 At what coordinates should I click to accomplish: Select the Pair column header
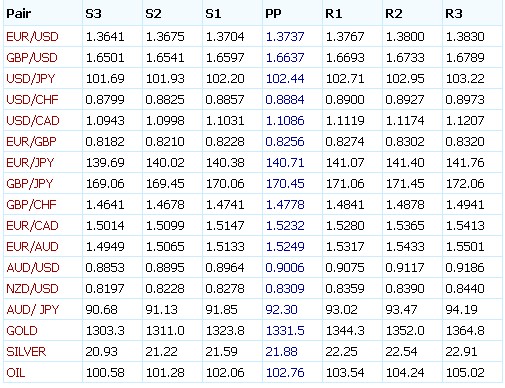[x=19, y=14]
